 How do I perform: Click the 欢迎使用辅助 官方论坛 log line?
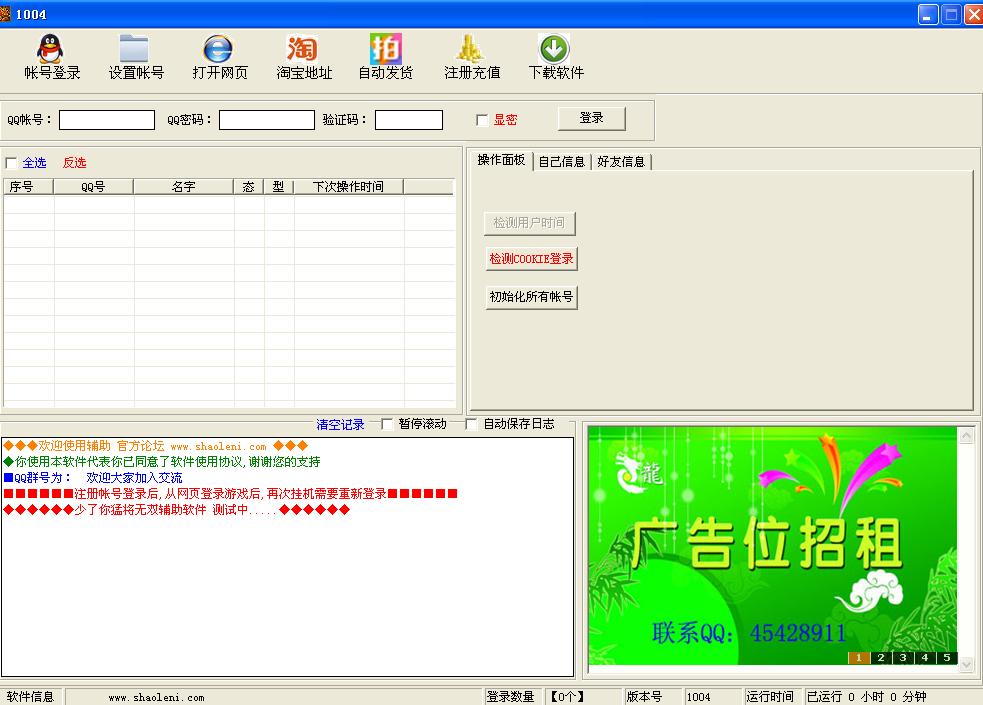[155, 446]
